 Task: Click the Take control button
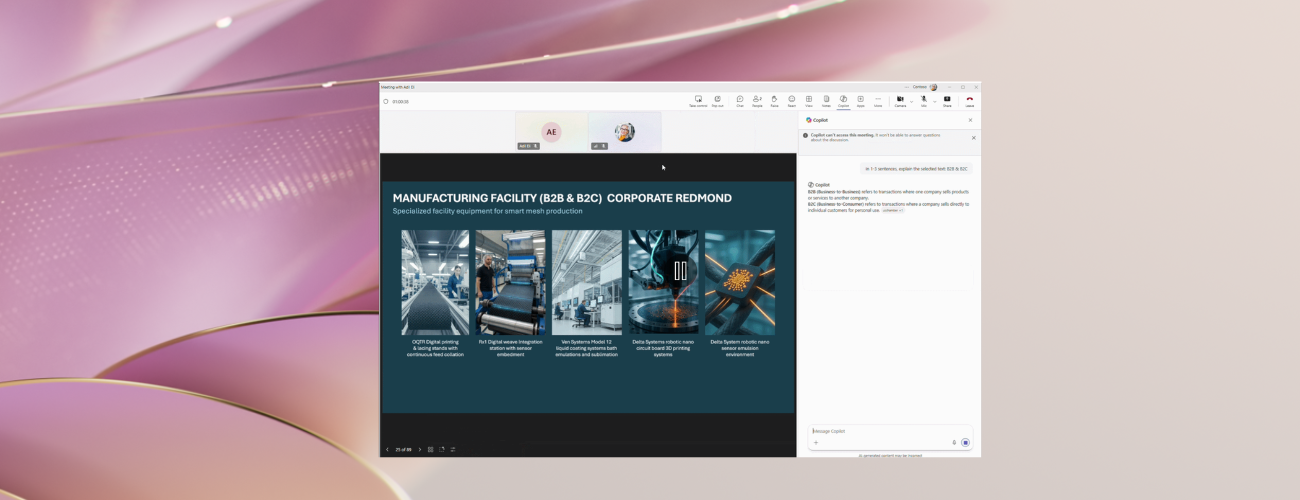(698, 101)
